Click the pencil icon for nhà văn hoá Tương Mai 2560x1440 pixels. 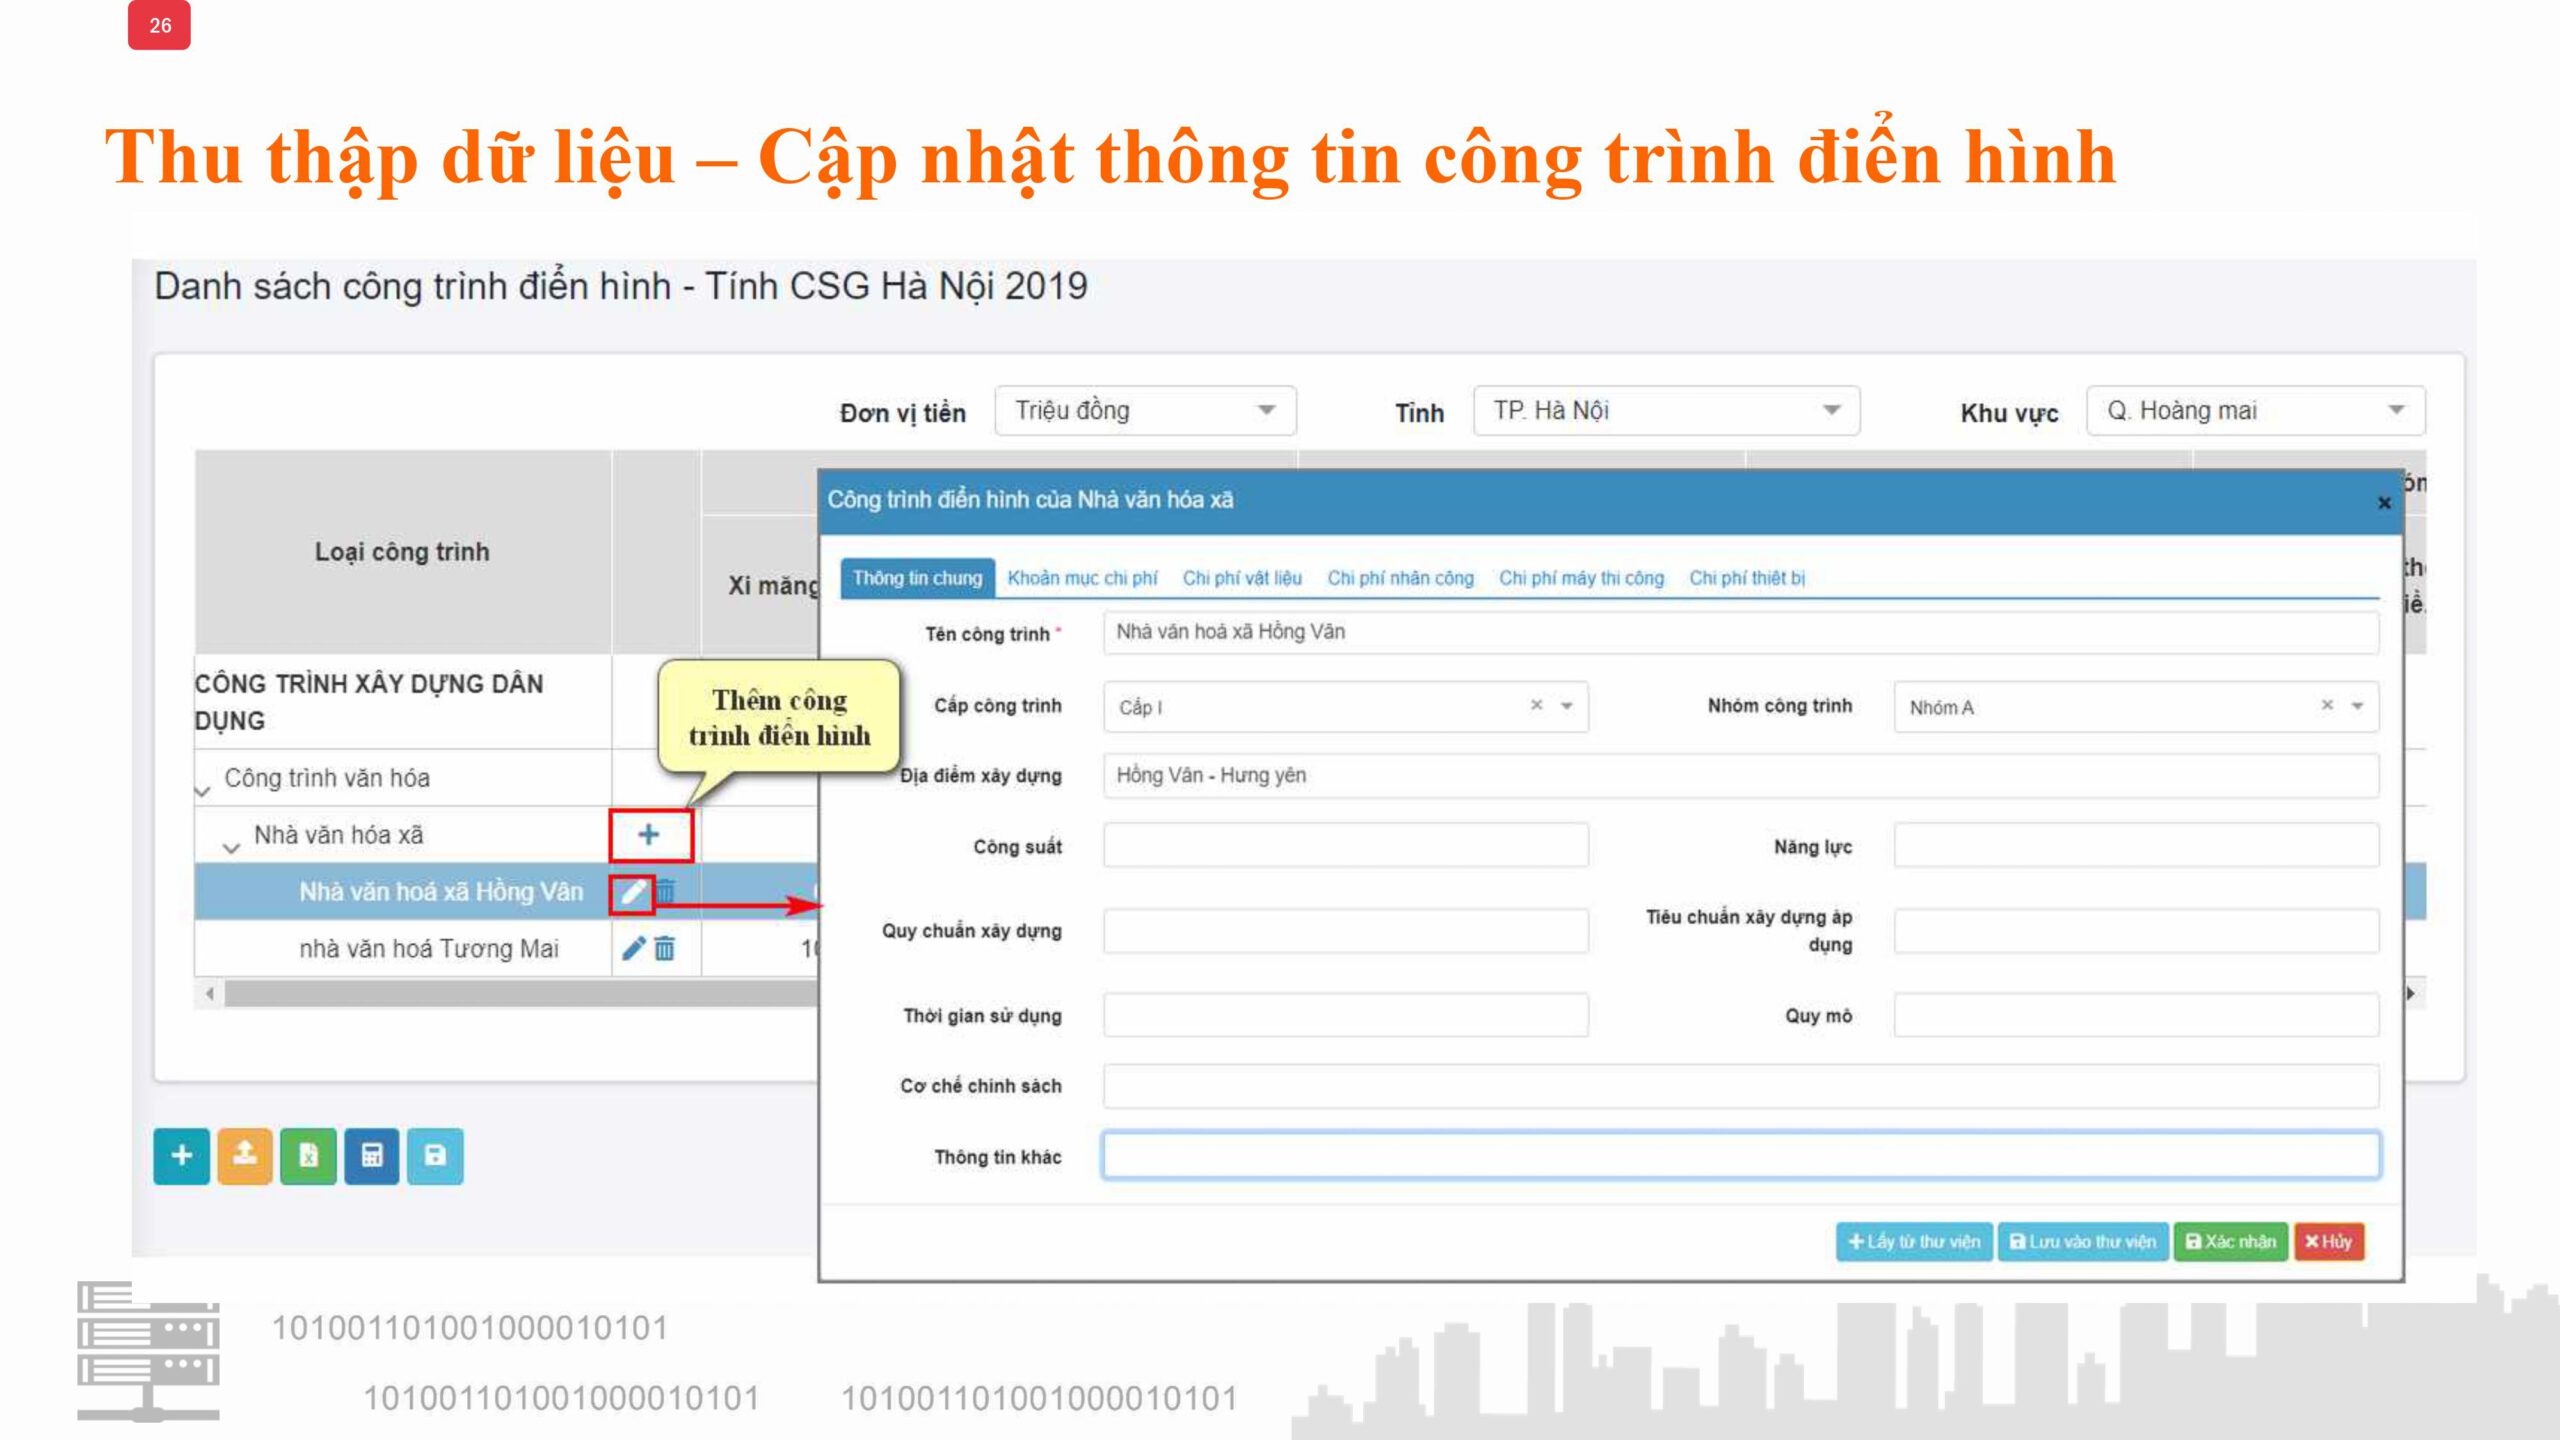(x=633, y=948)
